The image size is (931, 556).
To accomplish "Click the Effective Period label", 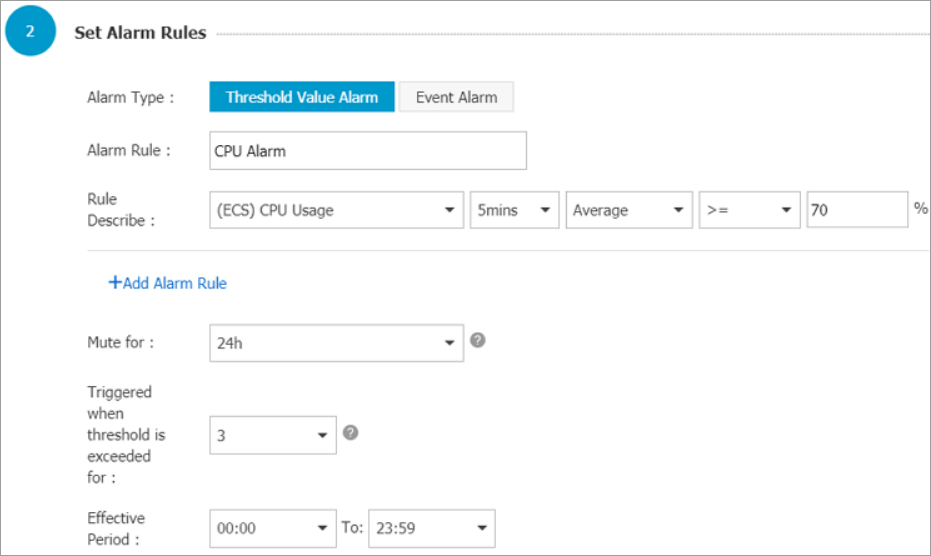I will (x=116, y=527).
